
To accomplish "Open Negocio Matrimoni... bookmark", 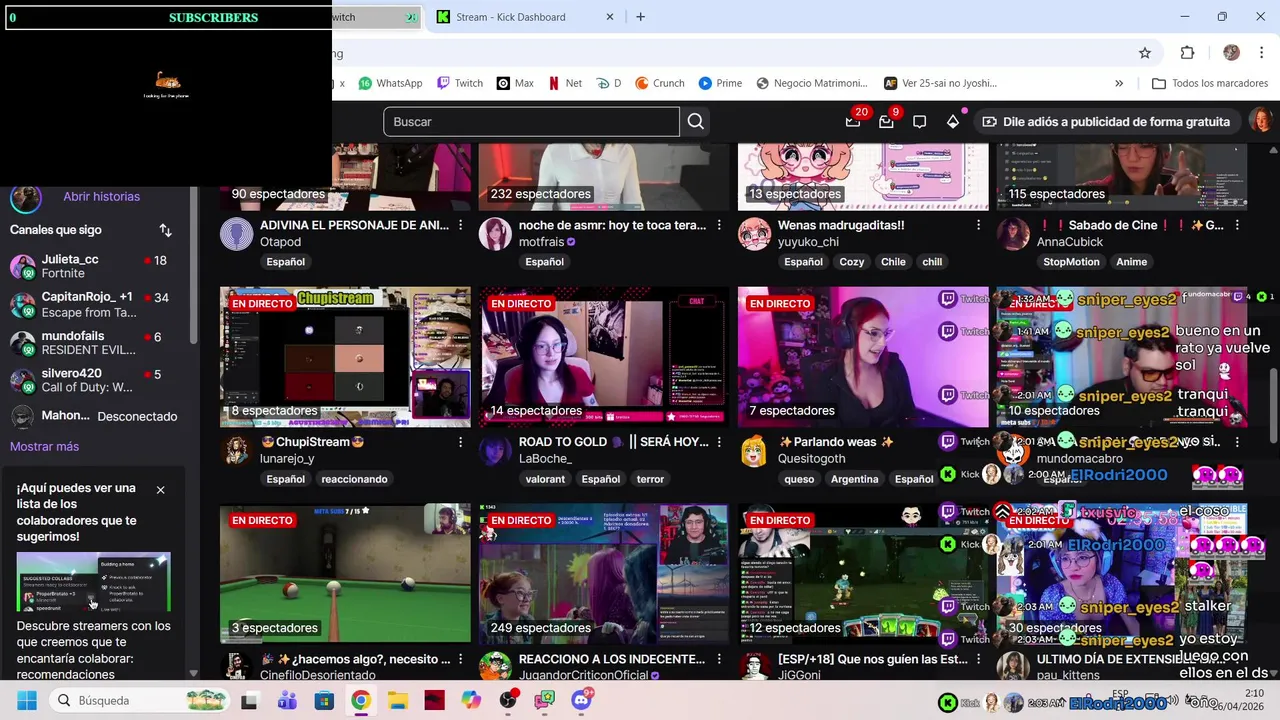I will click(x=812, y=84).
